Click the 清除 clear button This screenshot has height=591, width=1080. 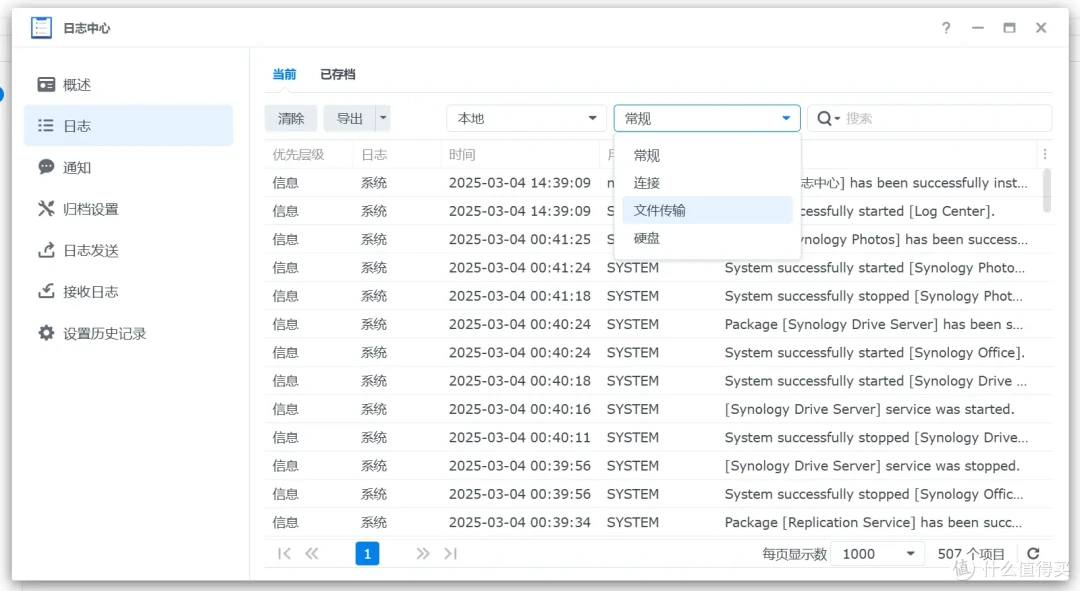point(291,118)
